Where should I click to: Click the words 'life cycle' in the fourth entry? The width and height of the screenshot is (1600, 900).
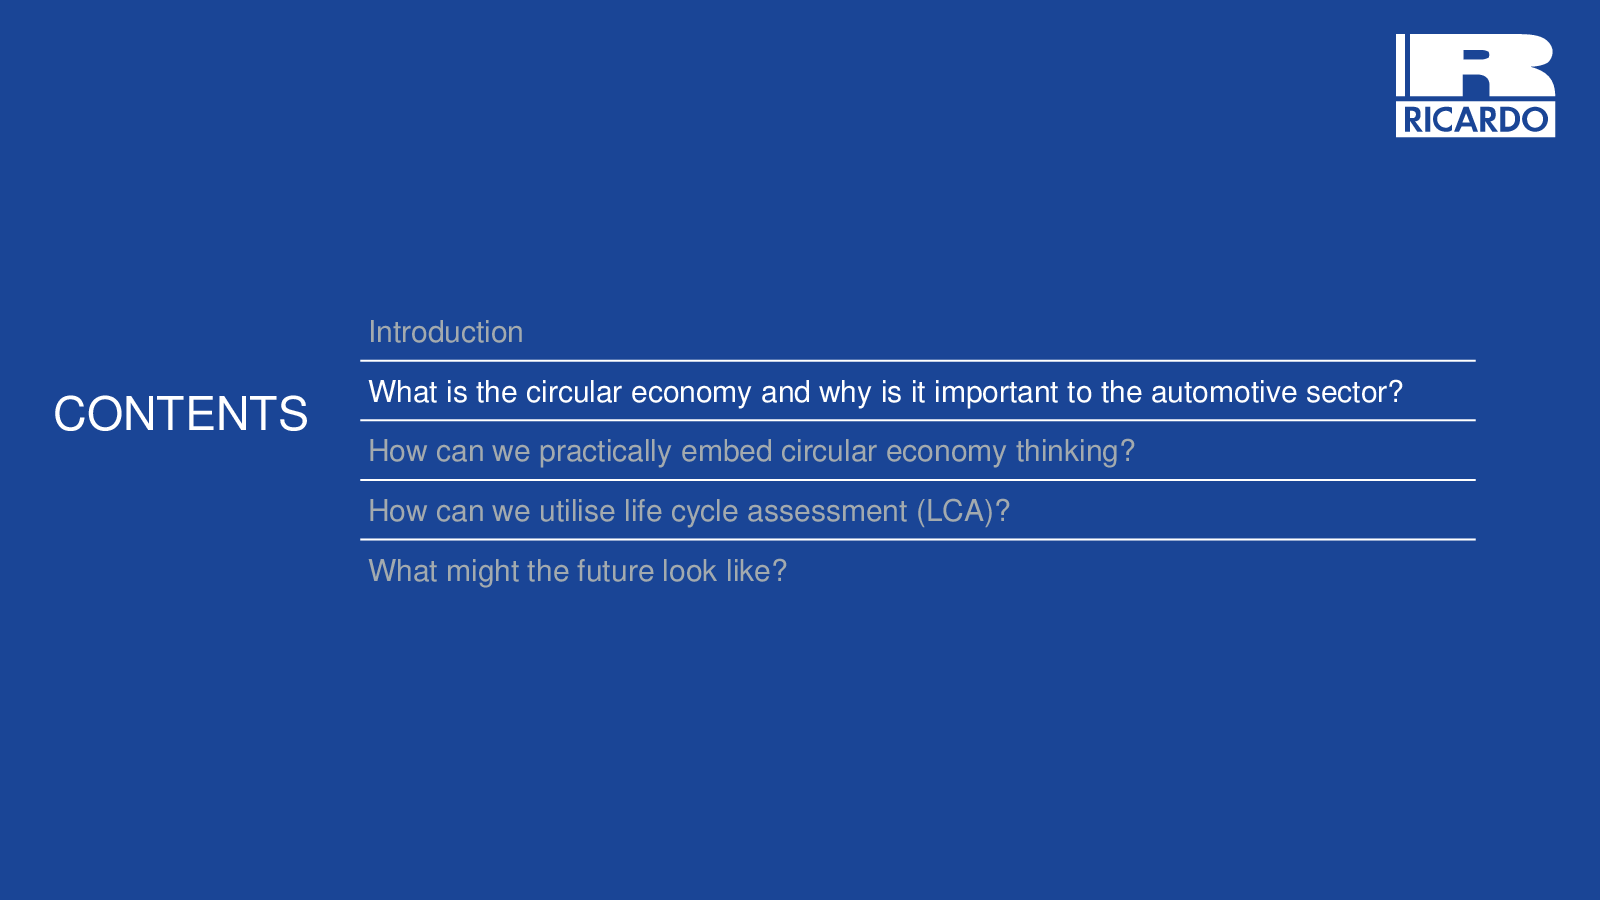click(681, 511)
